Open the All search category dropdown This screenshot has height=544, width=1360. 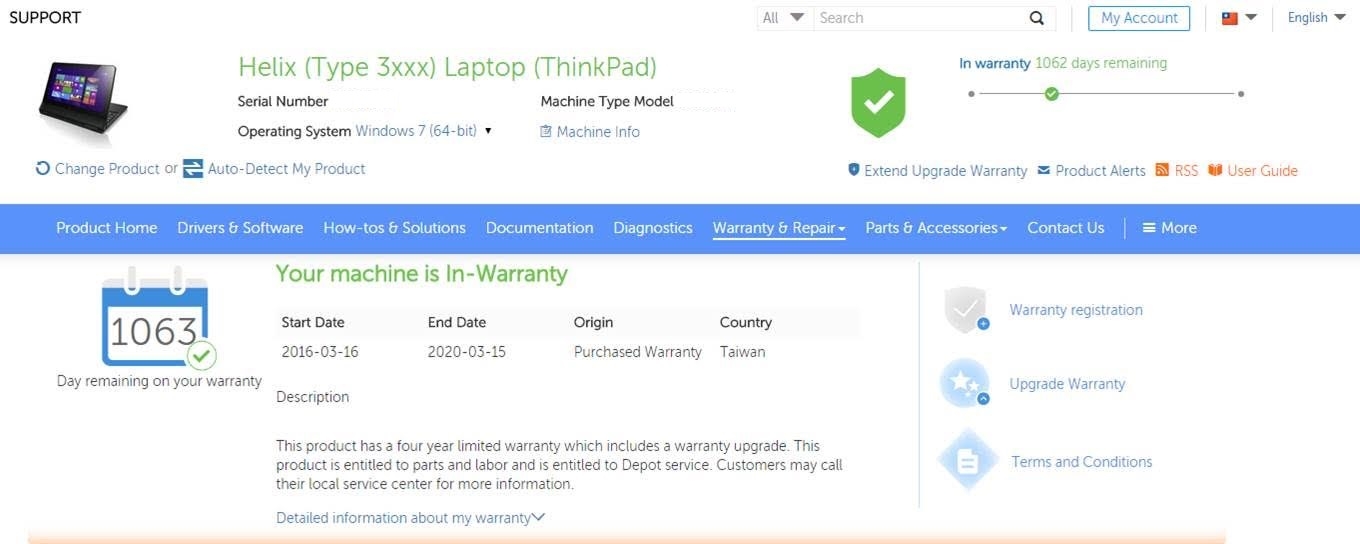click(784, 18)
